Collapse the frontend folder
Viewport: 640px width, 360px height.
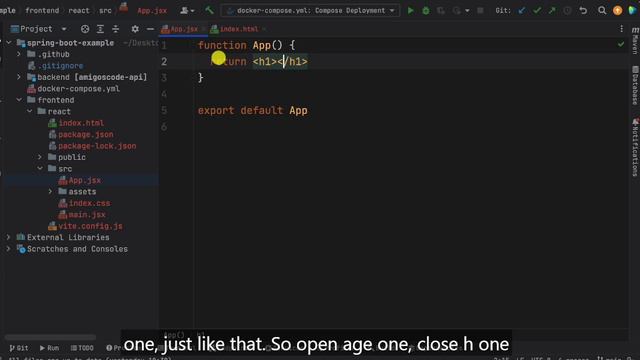click(19, 100)
